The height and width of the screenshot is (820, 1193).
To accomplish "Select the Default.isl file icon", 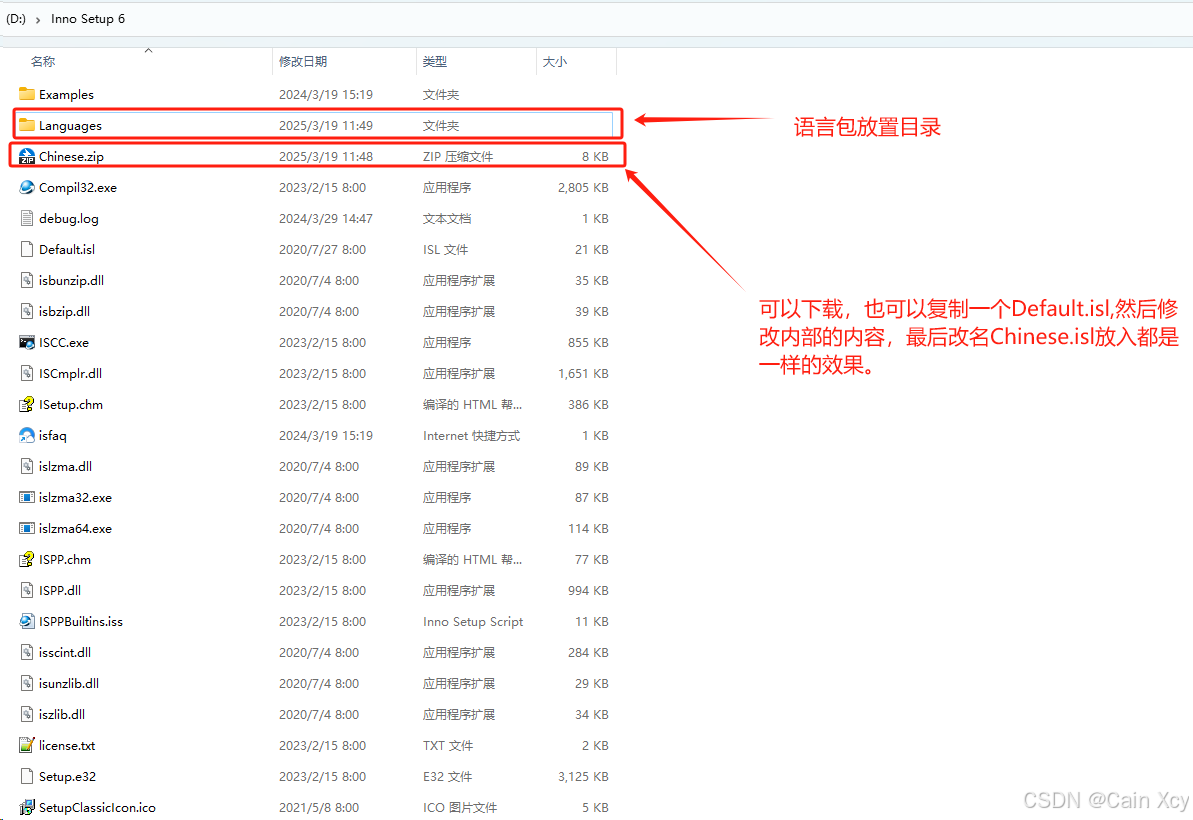I will [x=27, y=249].
